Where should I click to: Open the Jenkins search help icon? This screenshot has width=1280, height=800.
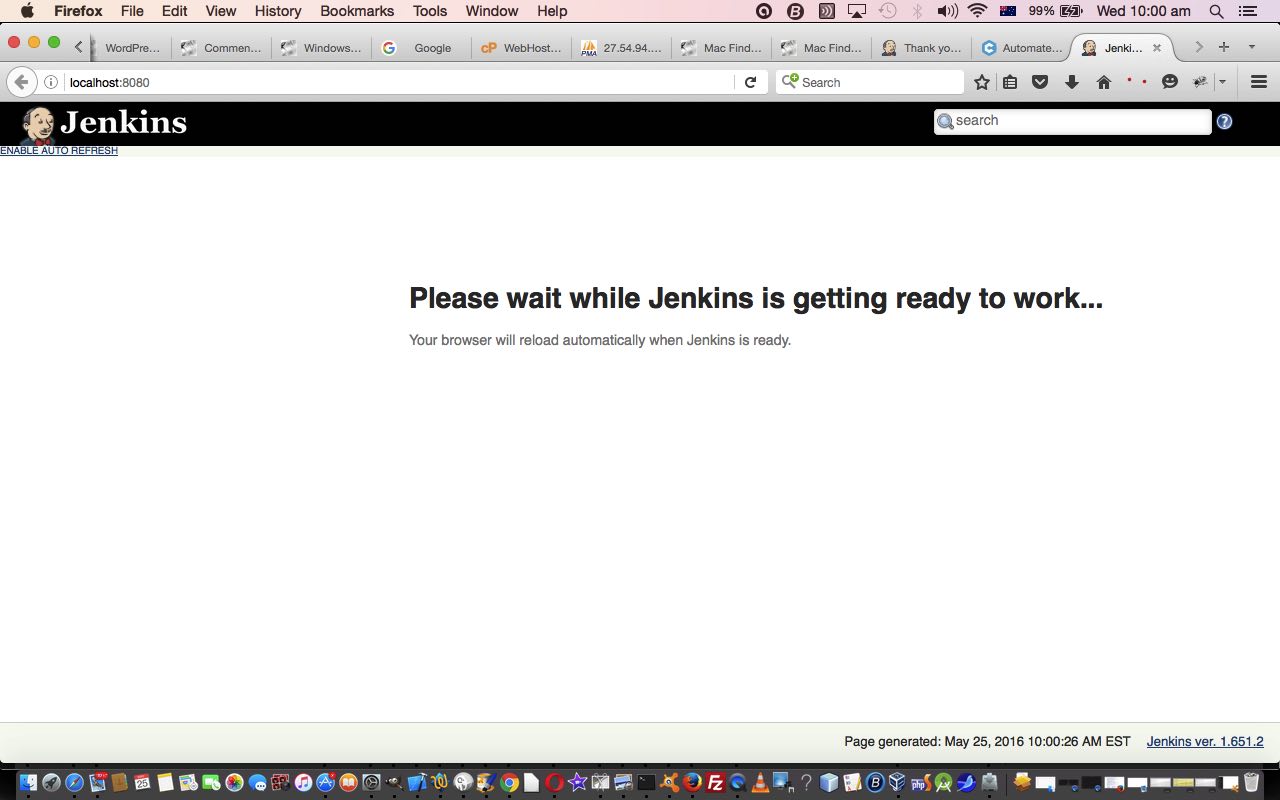tap(1224, 121)
